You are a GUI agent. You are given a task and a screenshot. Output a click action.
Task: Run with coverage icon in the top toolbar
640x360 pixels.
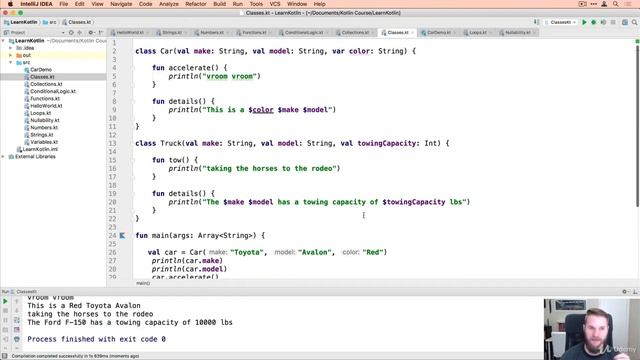(603, 22)
